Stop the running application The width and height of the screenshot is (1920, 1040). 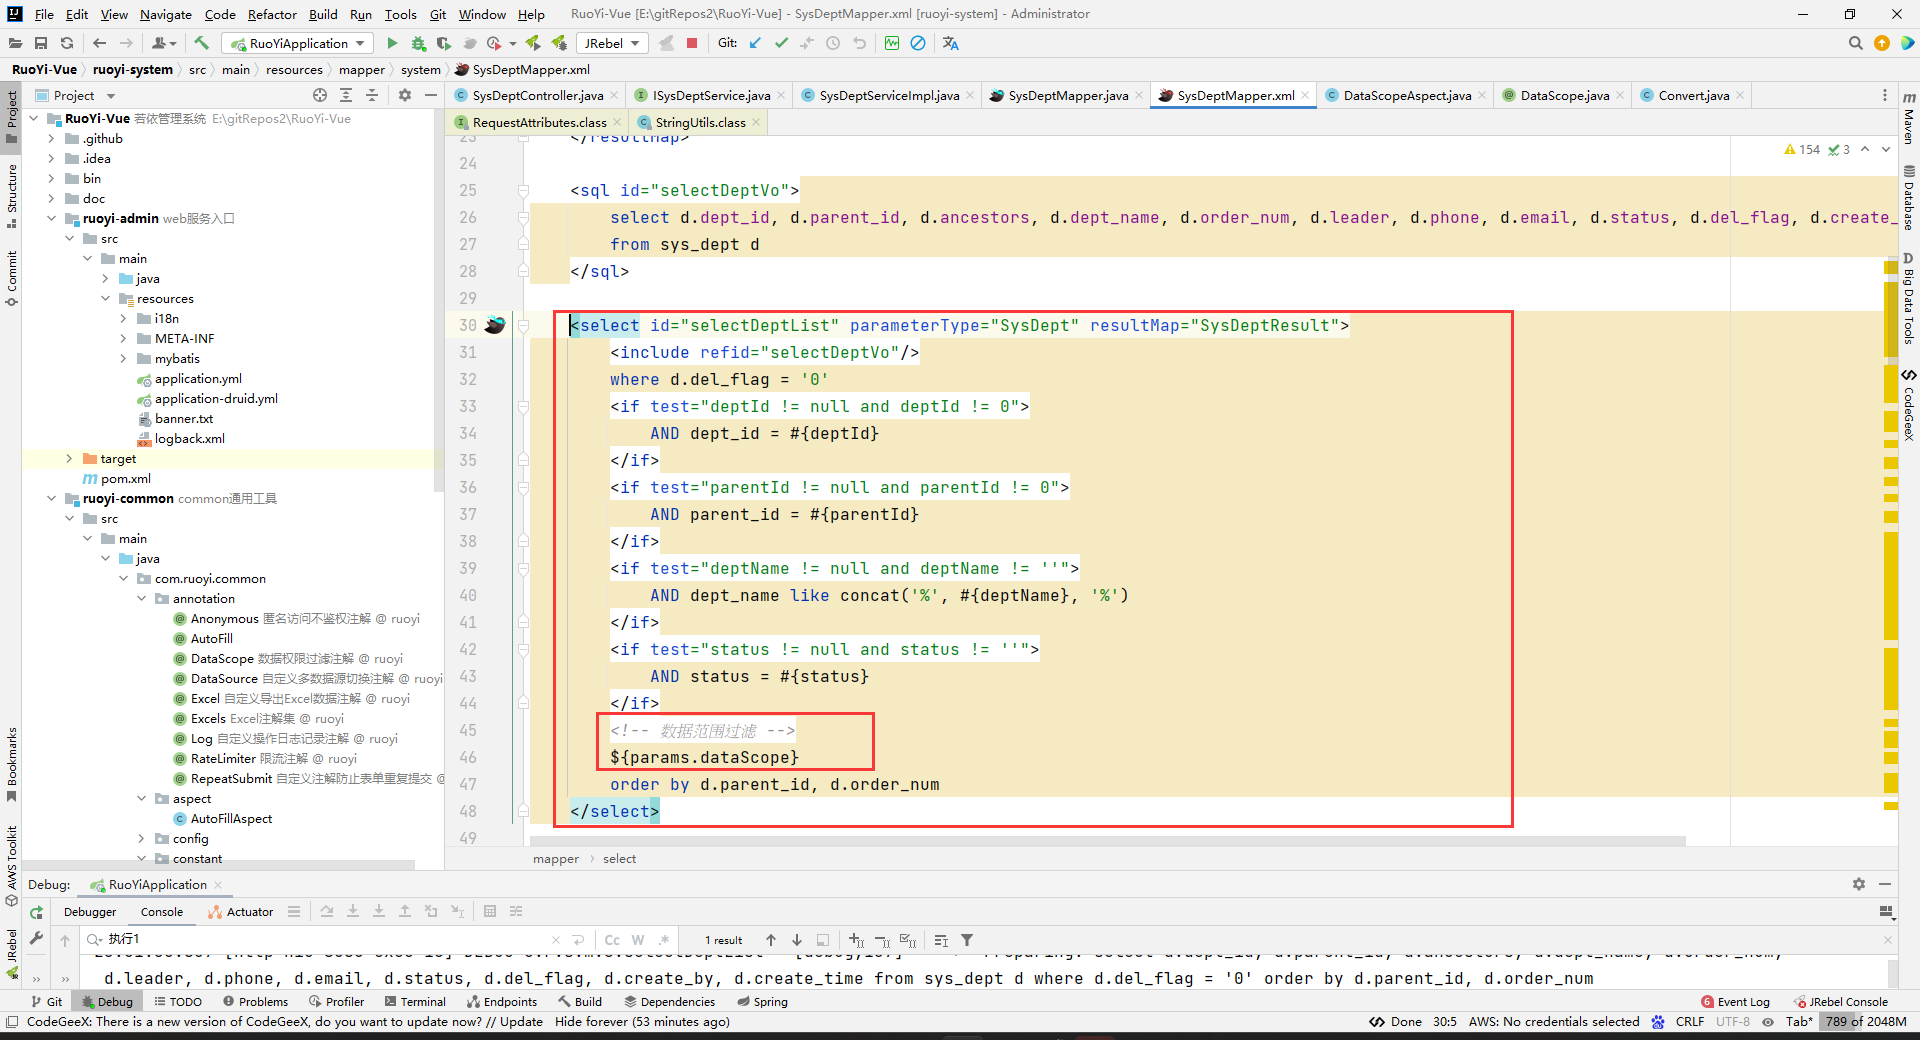point(692,43)
